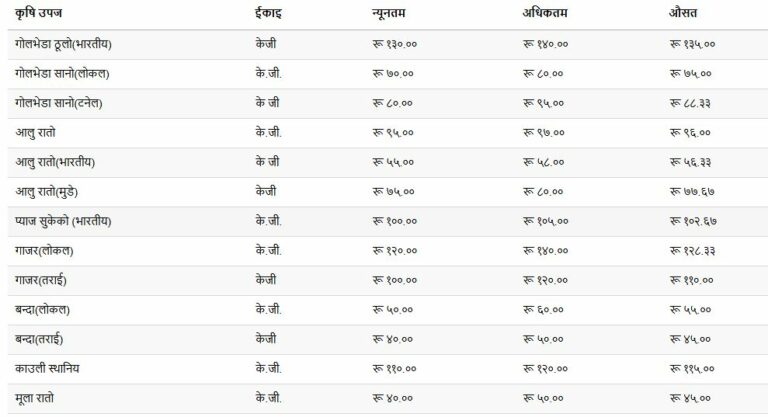The width and height of the screenshot is (768, 417).
Task: Select the गाजर(तराई) product cell
Action: point(41,280)
